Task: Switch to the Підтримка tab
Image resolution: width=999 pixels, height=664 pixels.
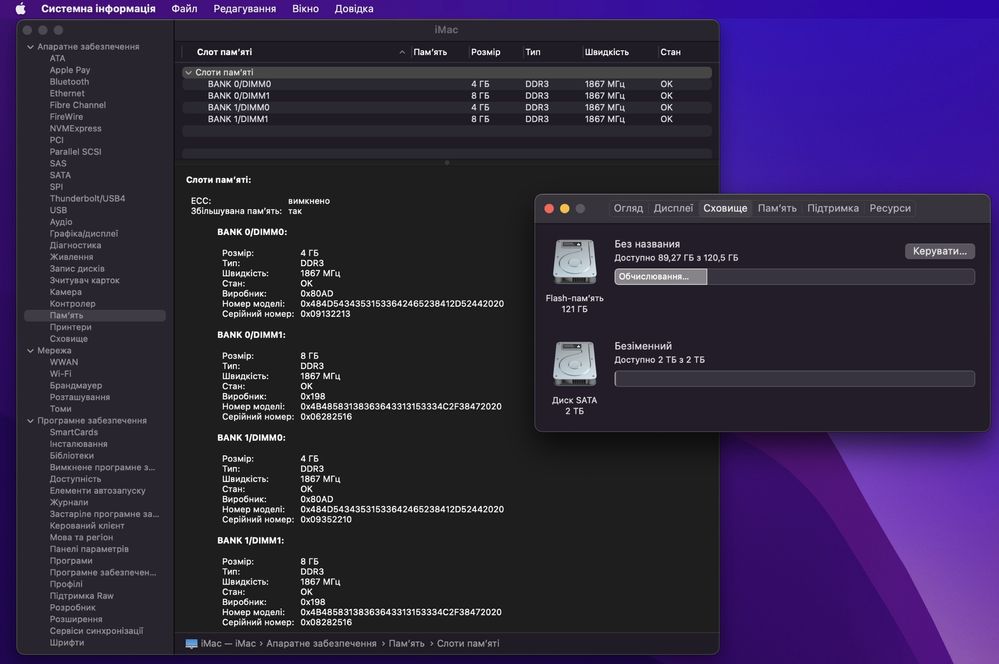Action: pyautogui.click(x=833, y=208)
